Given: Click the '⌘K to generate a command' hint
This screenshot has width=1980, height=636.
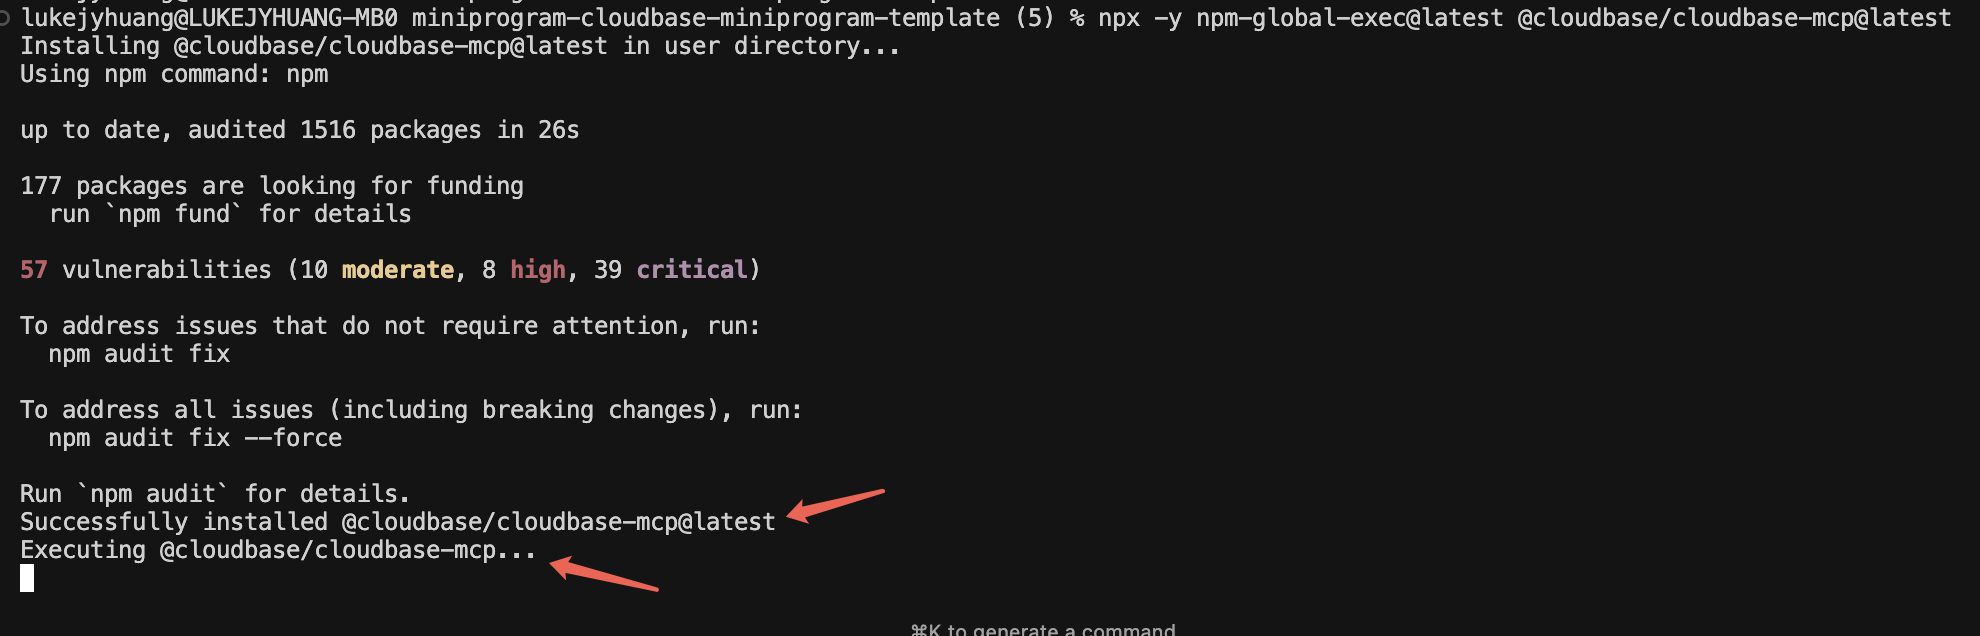Looking at the screenshot, I should tap(1043, 629).
